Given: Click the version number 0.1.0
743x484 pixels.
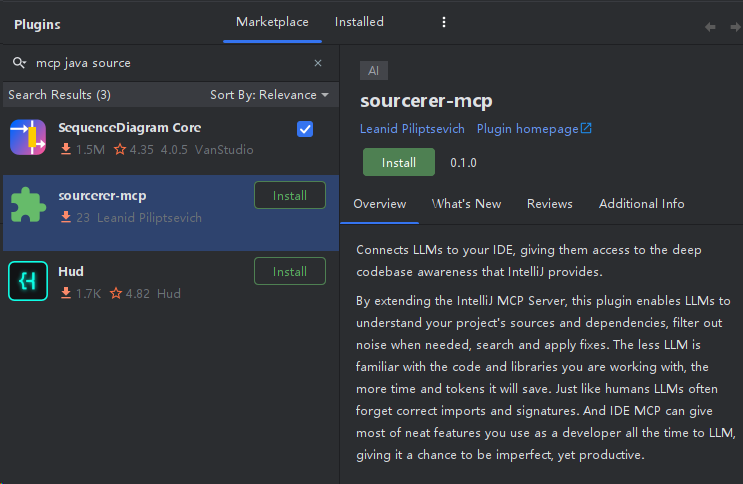Looking at the screenshot, I should [x=463, y=163].
